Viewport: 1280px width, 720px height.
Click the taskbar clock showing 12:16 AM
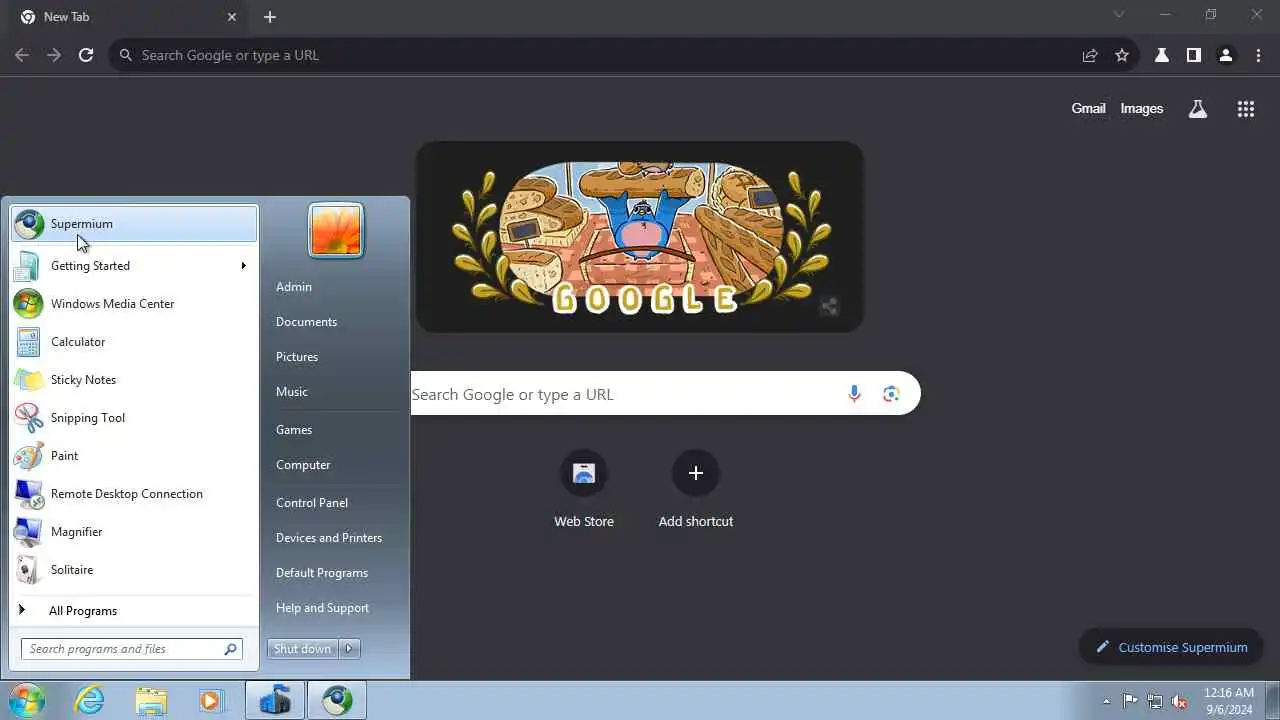1229,700
